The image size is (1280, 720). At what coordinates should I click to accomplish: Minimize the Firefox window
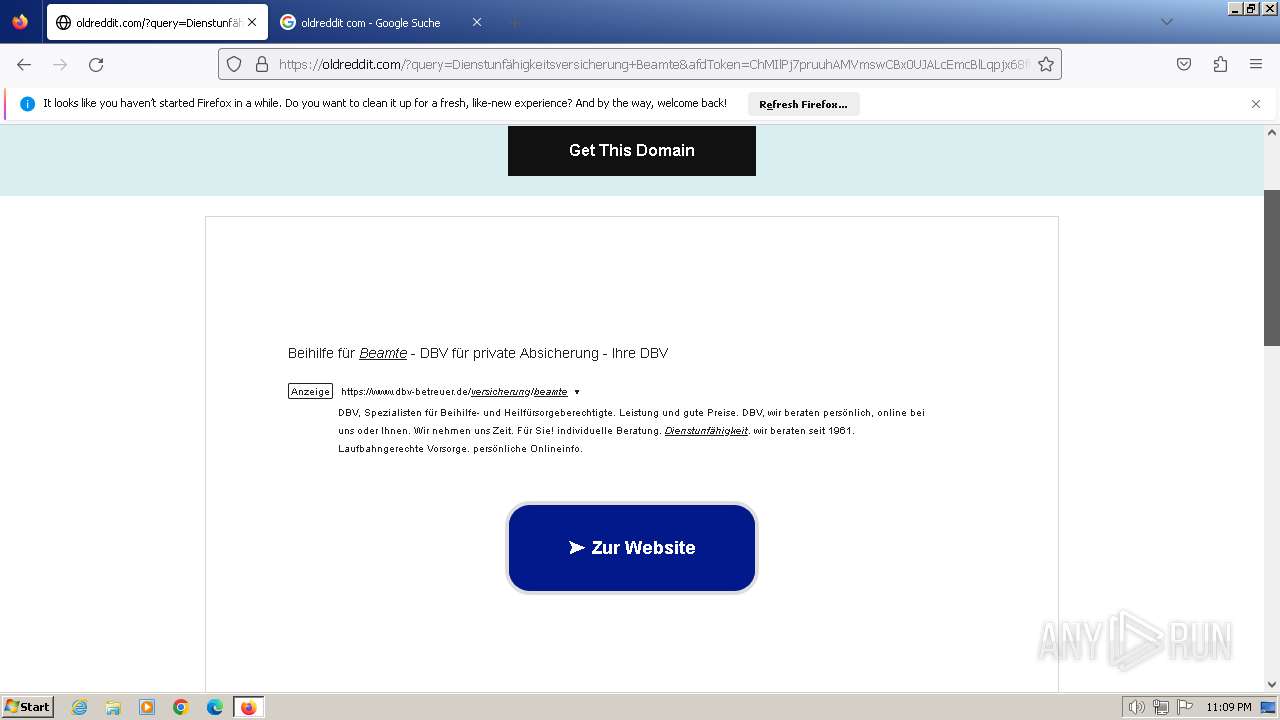tap(1235, 8)
